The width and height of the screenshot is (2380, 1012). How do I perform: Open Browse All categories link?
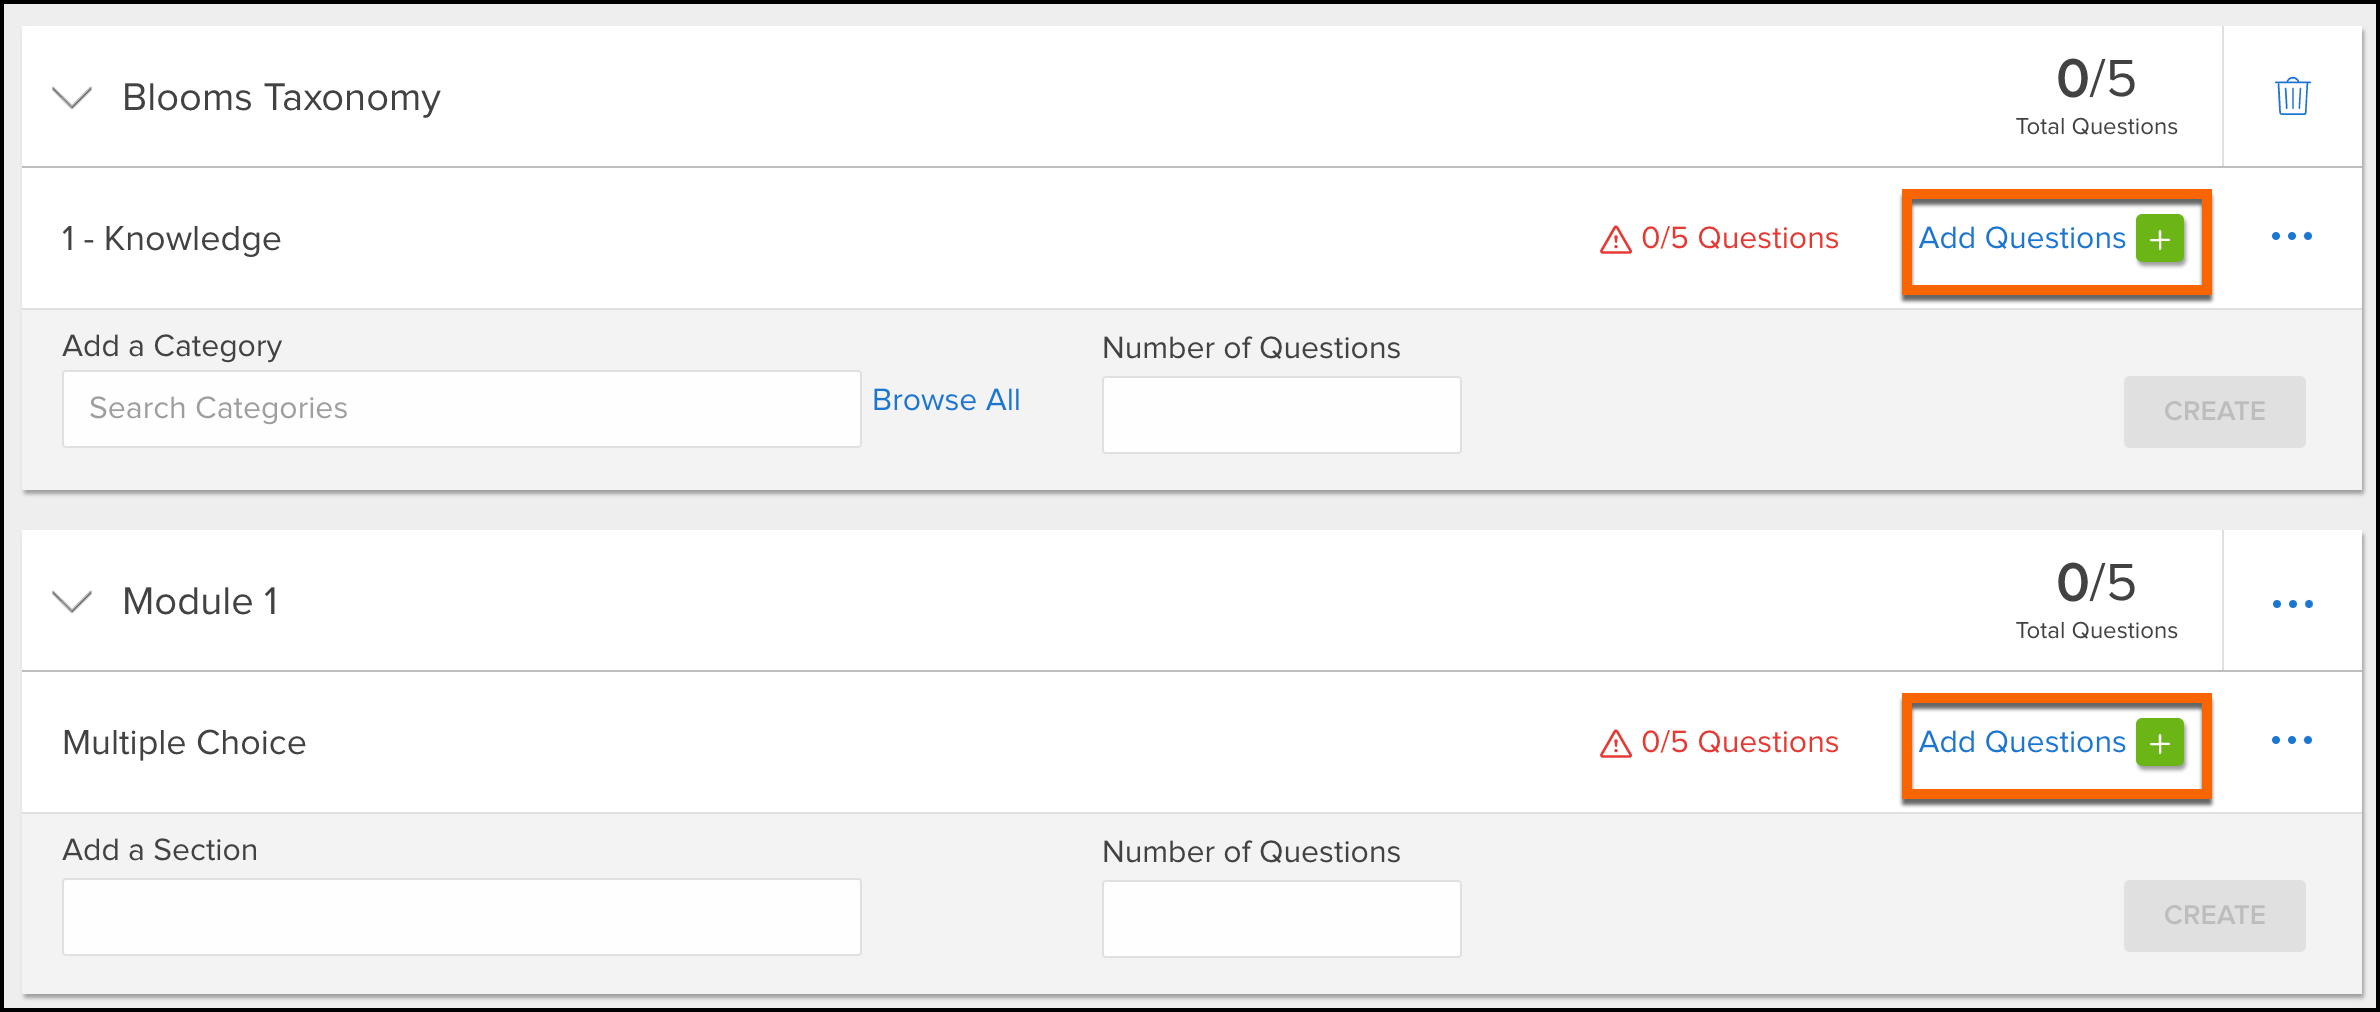[946, 400]
